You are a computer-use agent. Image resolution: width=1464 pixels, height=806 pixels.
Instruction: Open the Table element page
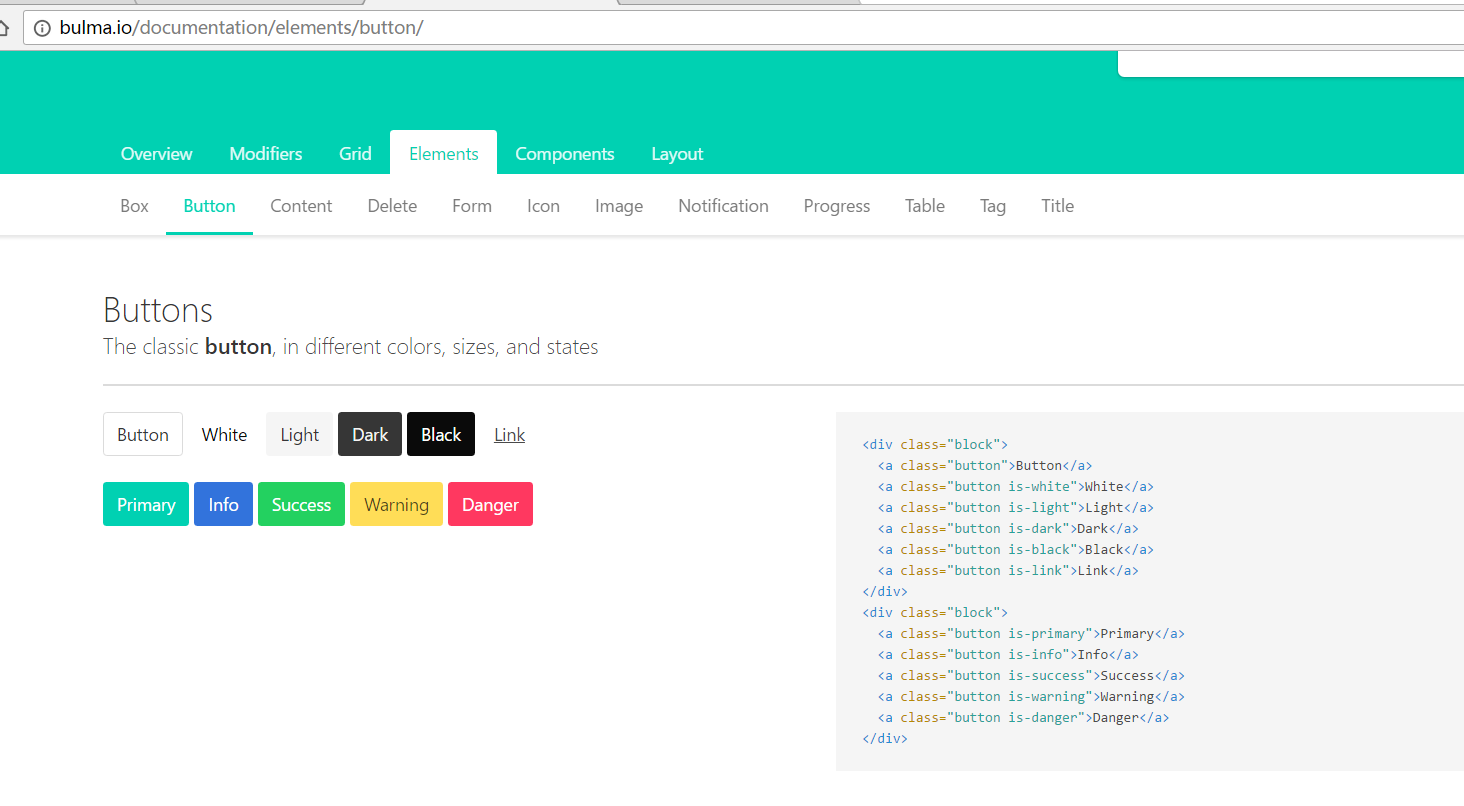click(925, 206)
